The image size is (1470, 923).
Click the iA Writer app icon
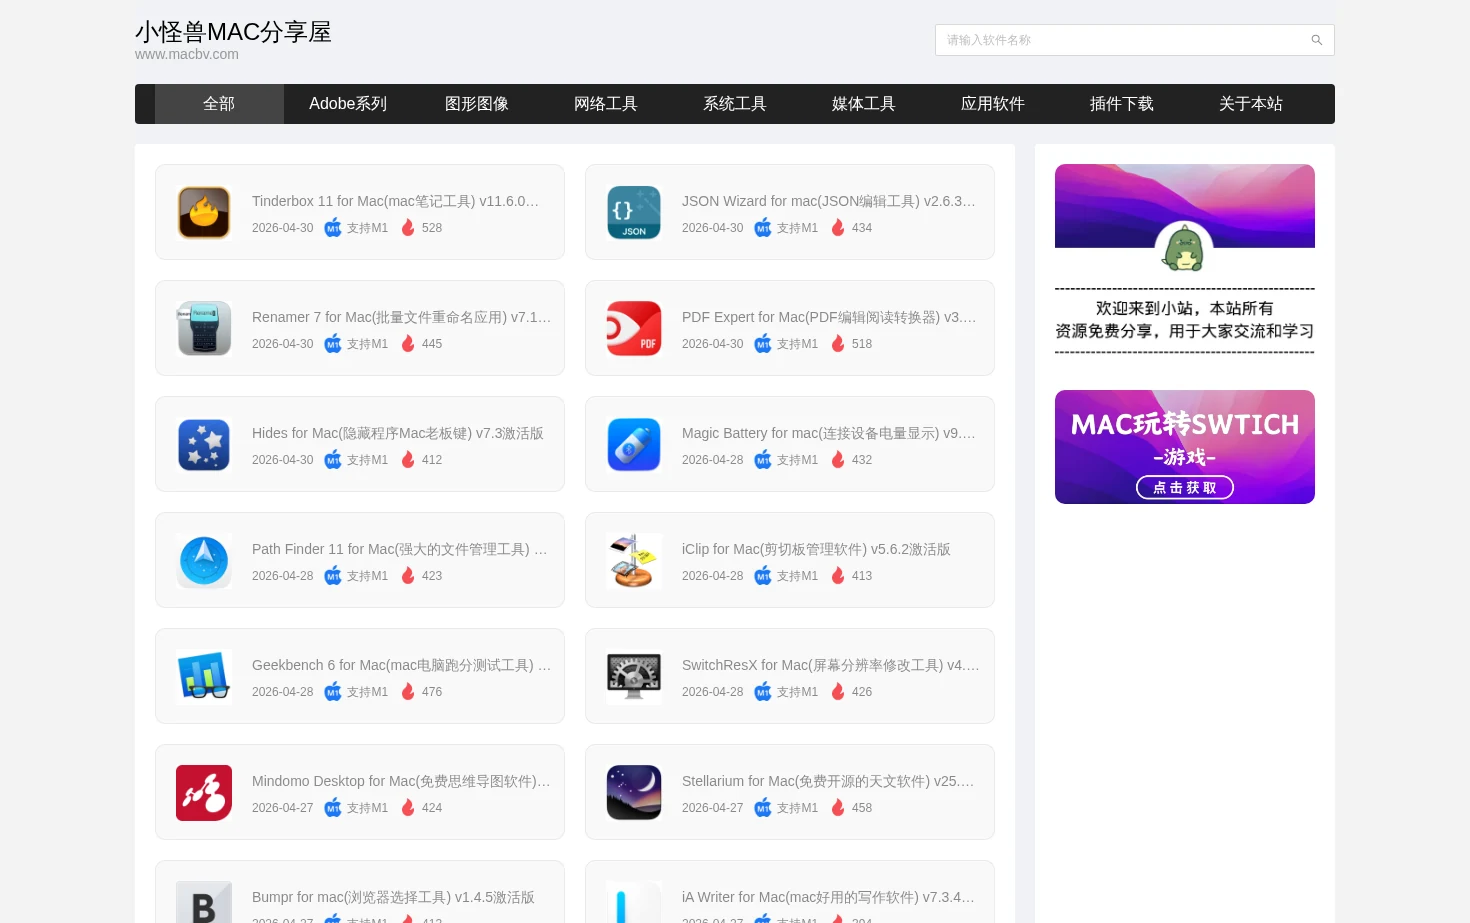(634, 902)
